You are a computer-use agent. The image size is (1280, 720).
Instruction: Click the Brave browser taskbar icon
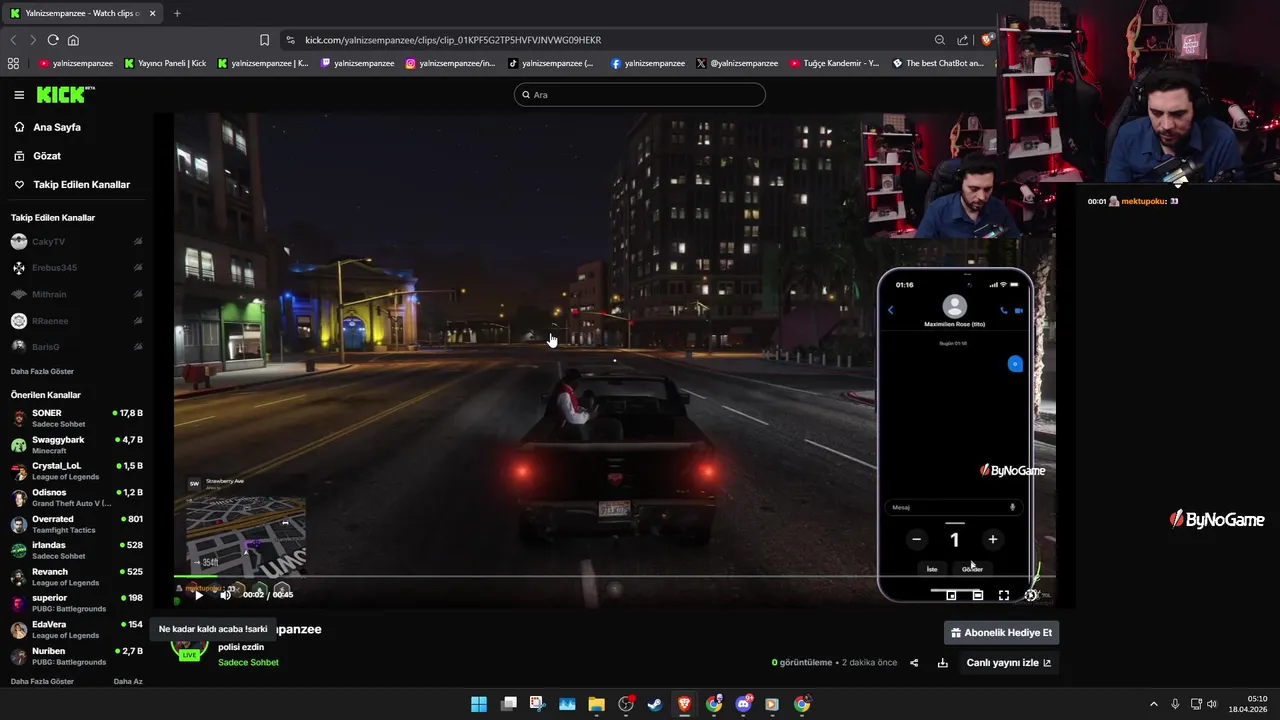coord(684,704)
